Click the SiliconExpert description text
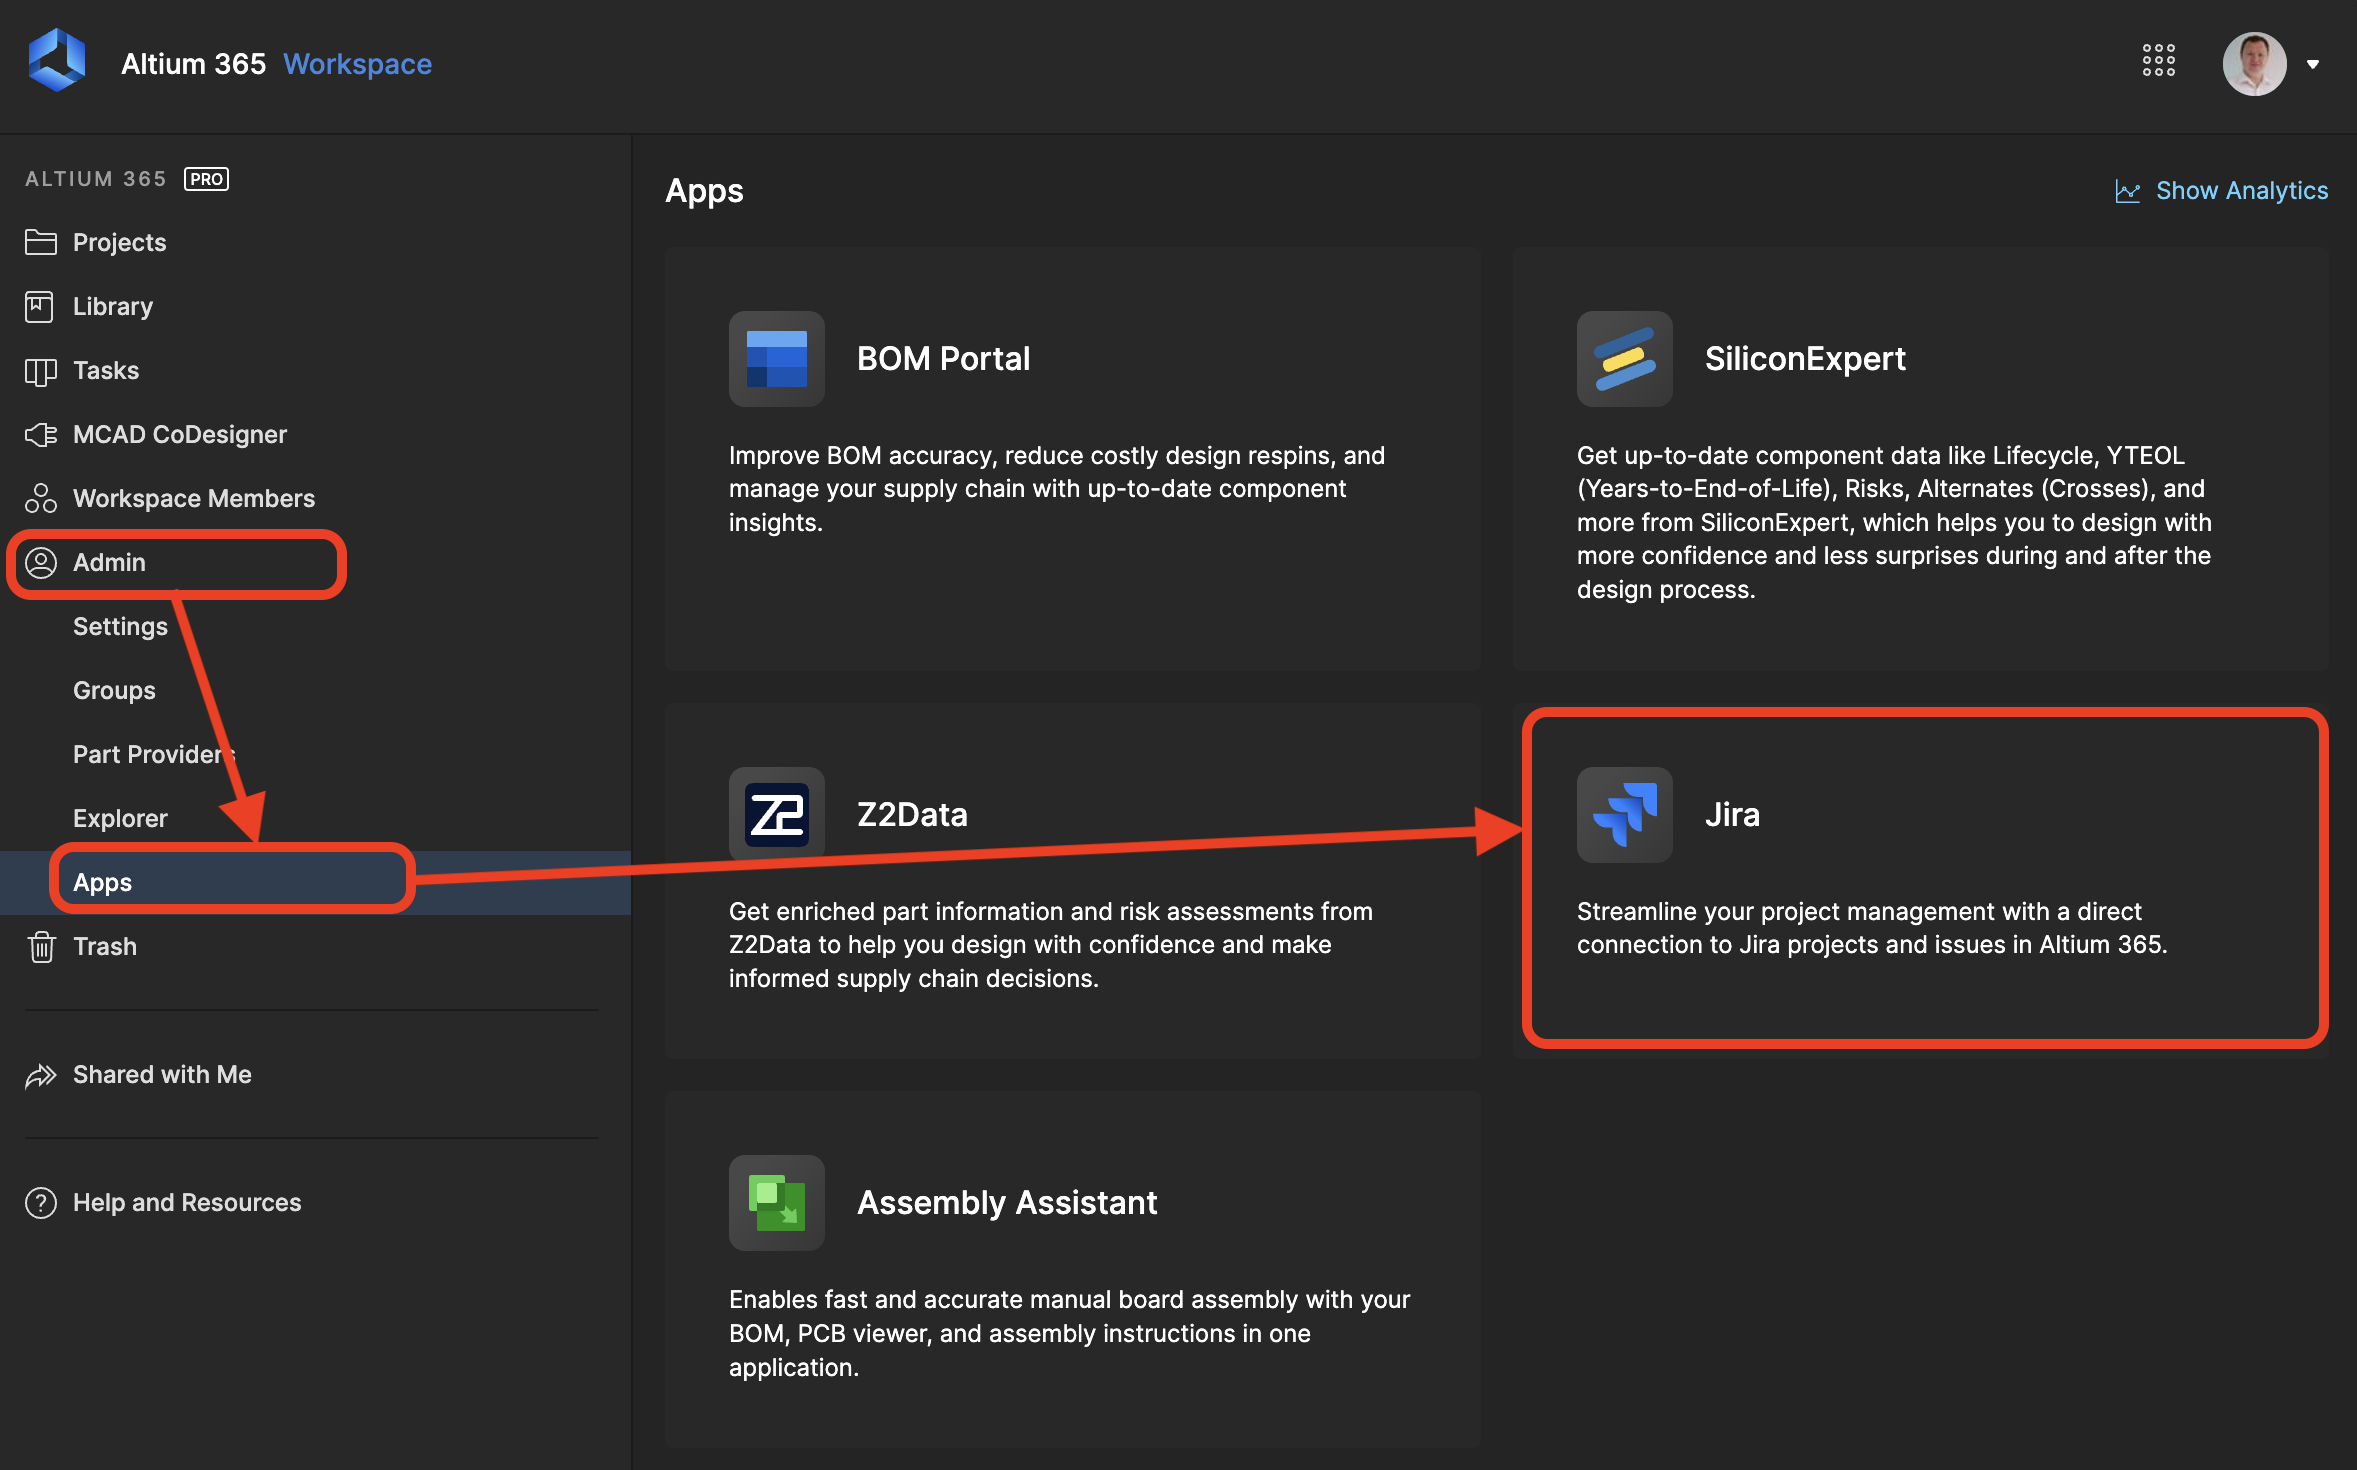Viewport: 2357px width, 1470px height. tap(1894, 523)
